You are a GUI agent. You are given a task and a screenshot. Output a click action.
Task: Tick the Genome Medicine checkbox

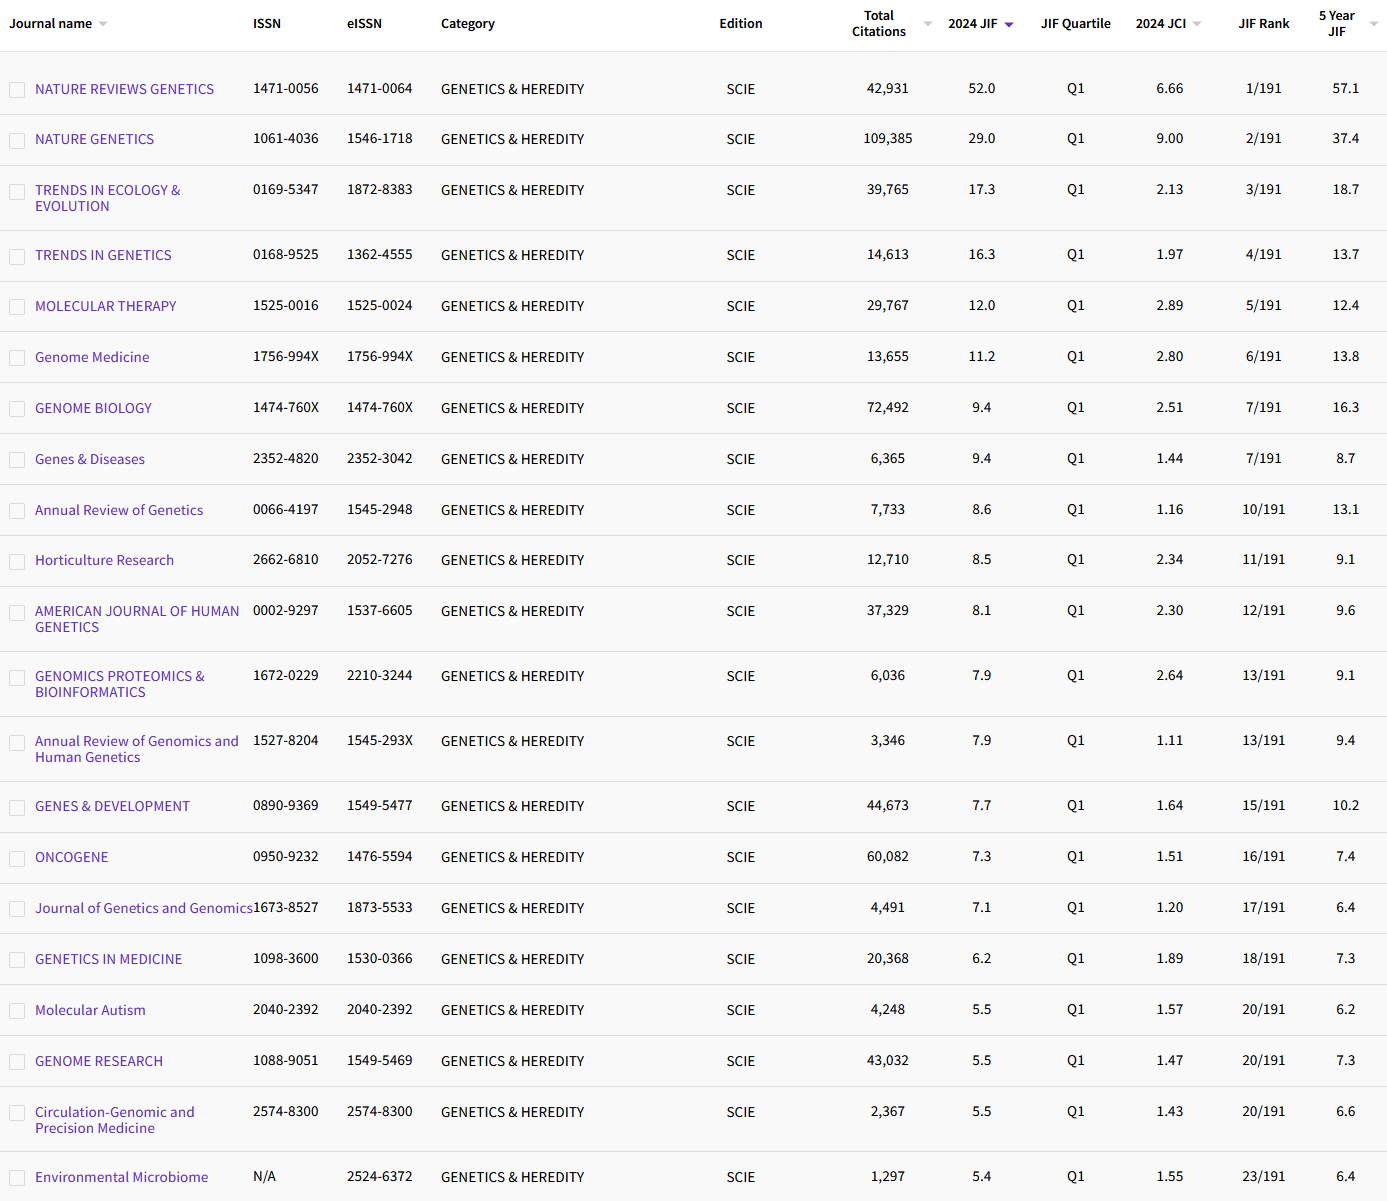pyautogui.click(x=17, y=358)
